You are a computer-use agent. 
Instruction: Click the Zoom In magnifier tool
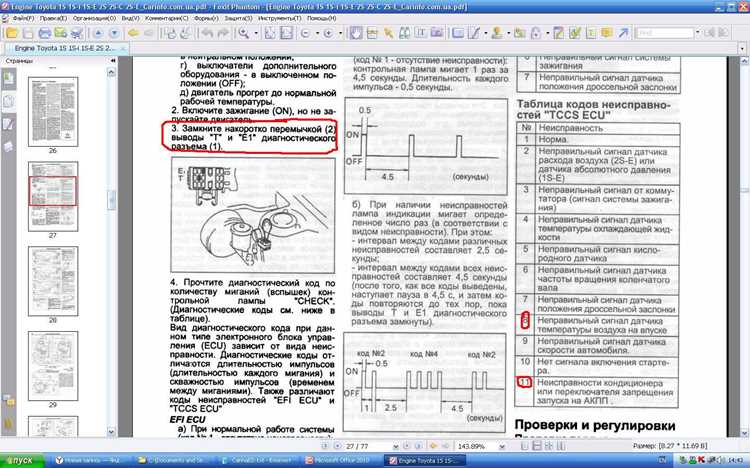tap(244, 33)
